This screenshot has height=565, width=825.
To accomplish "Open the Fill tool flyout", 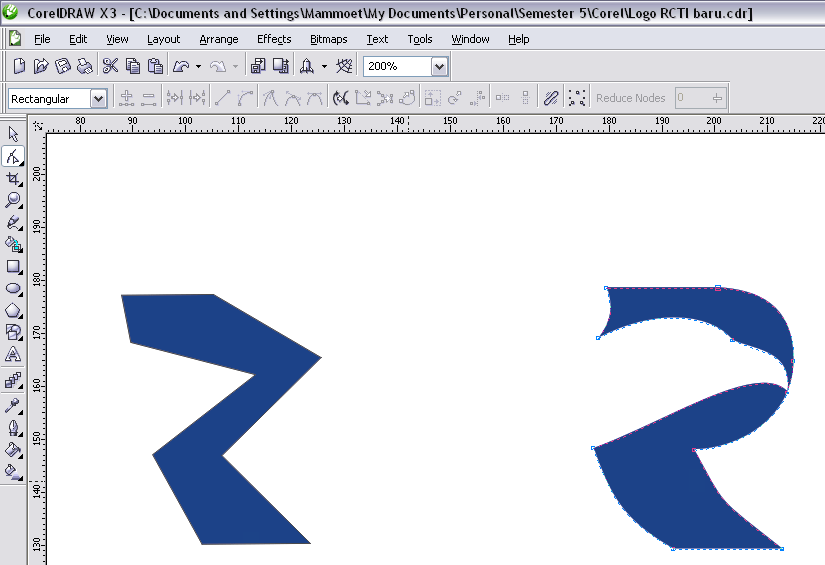I will click(x=13, y=450).
